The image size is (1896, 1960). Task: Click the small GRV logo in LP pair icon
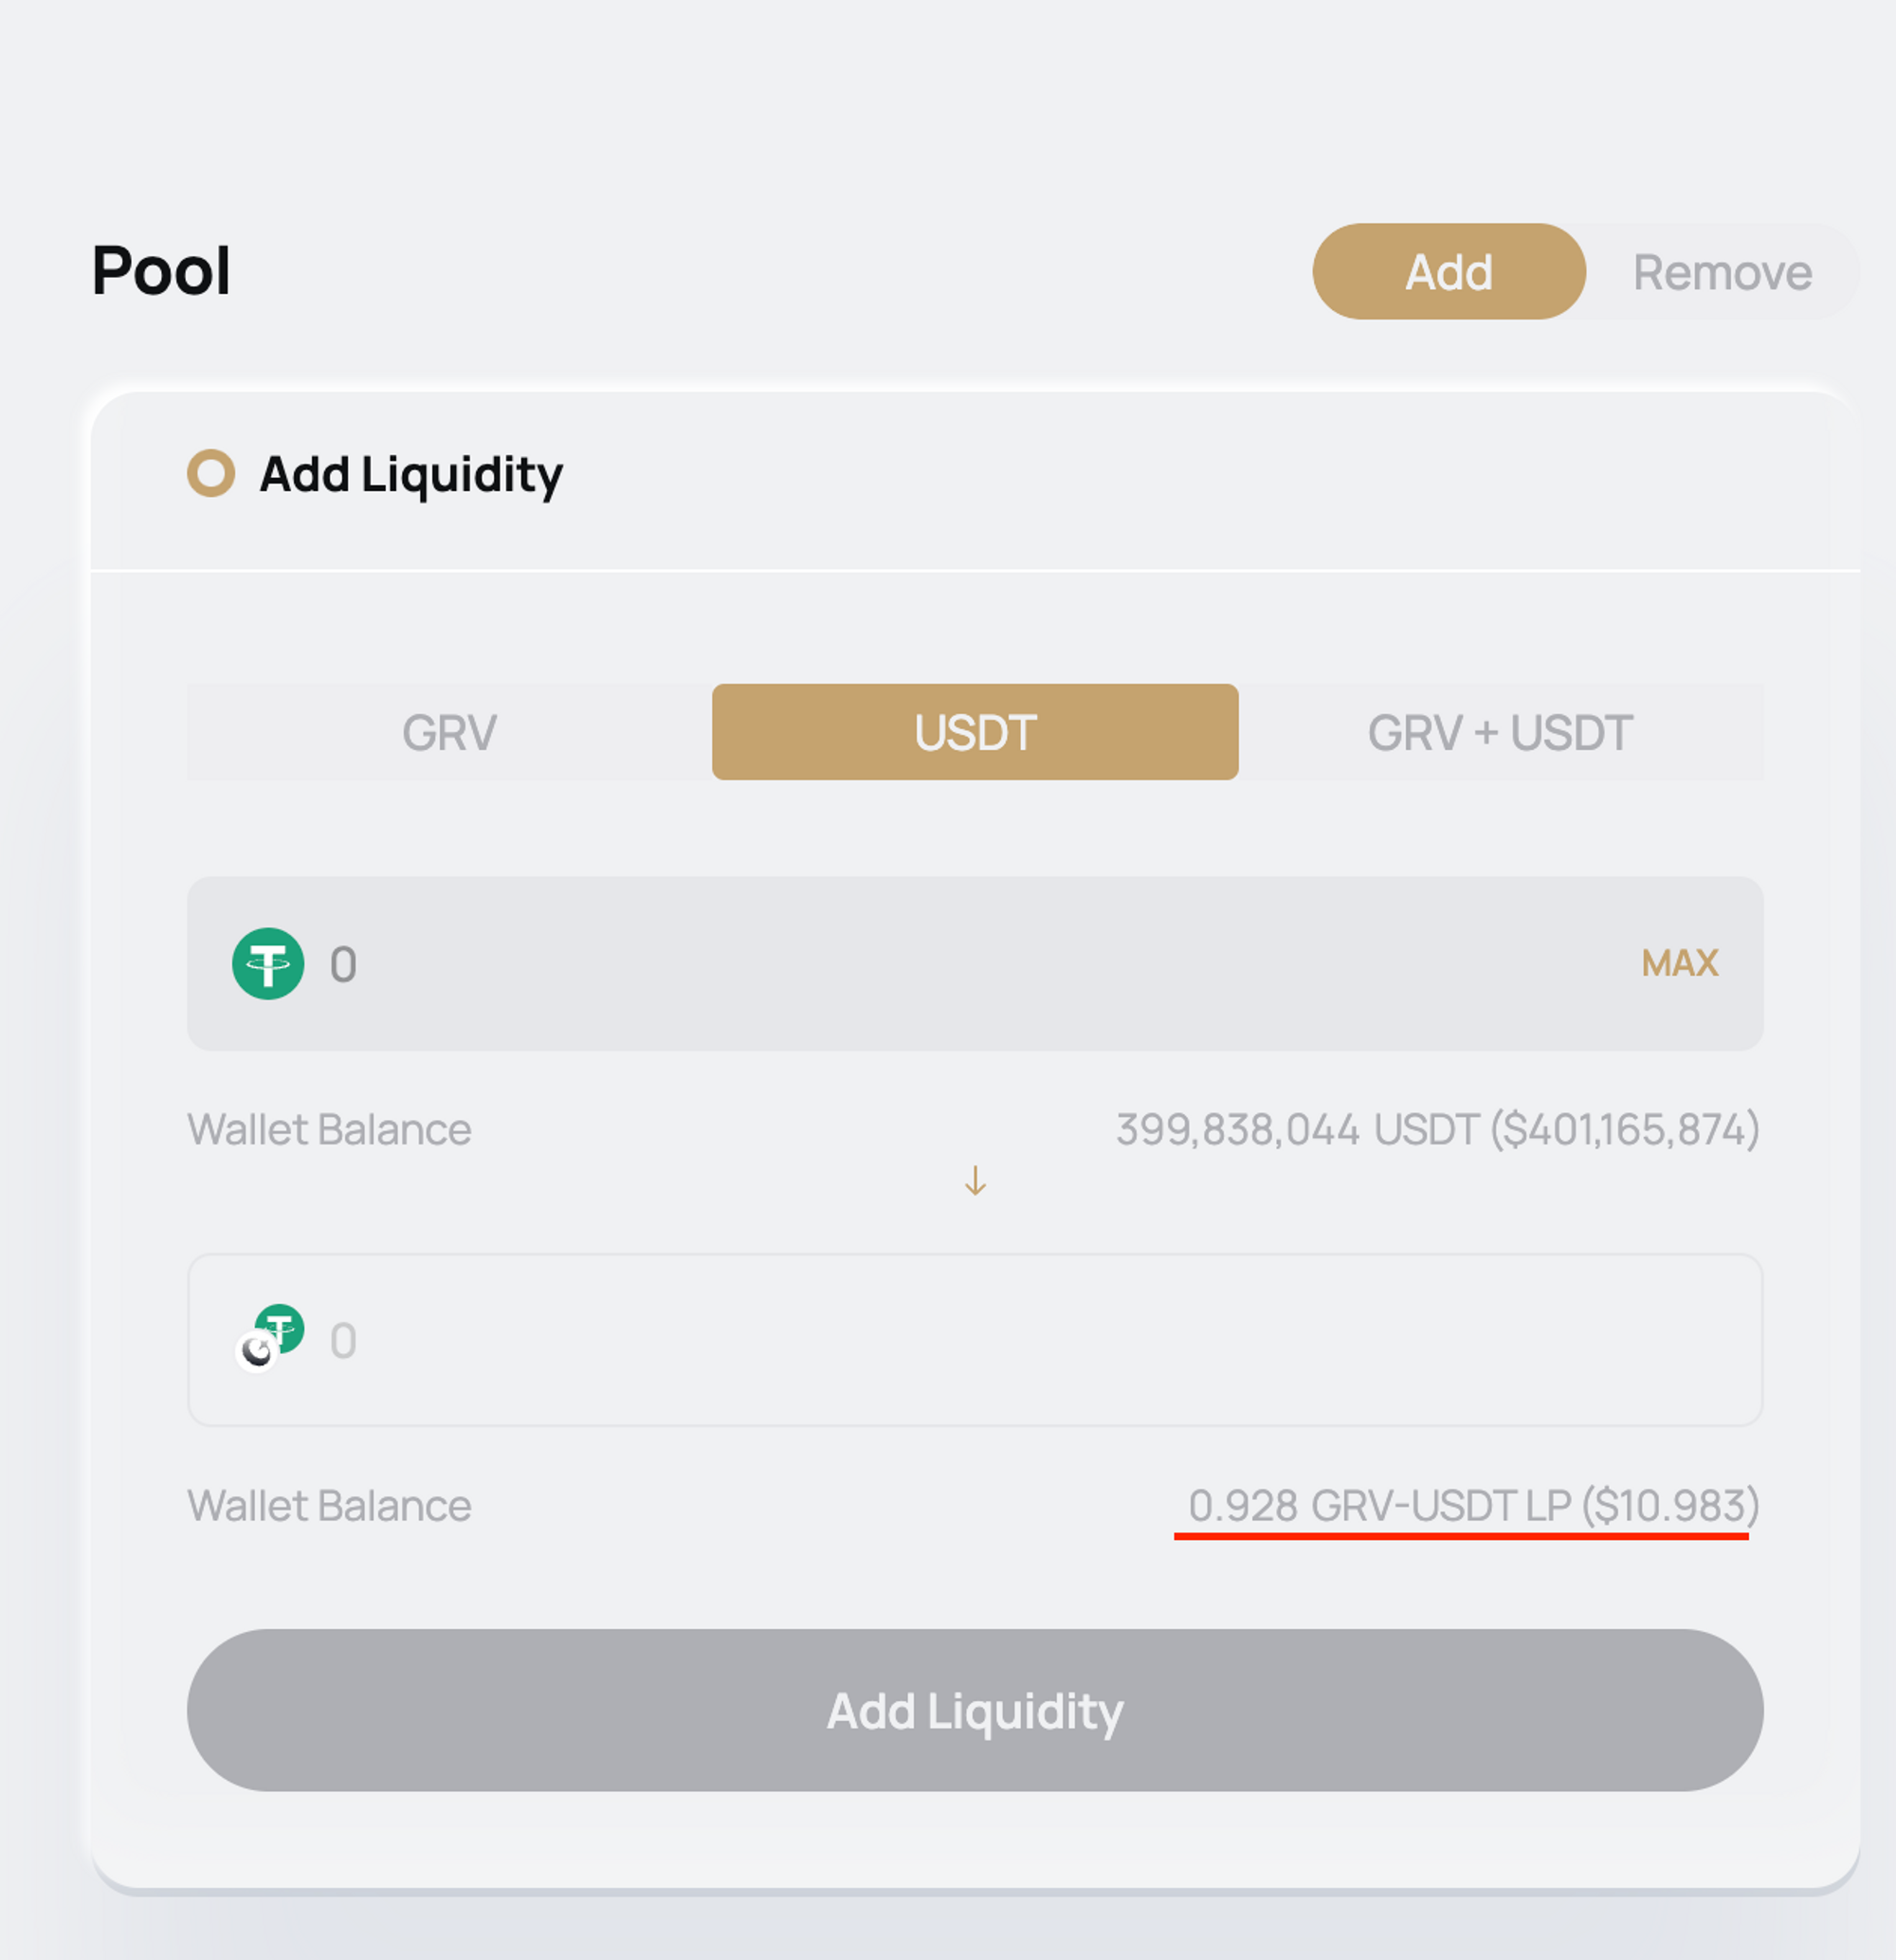click(x=257, y=1352)
